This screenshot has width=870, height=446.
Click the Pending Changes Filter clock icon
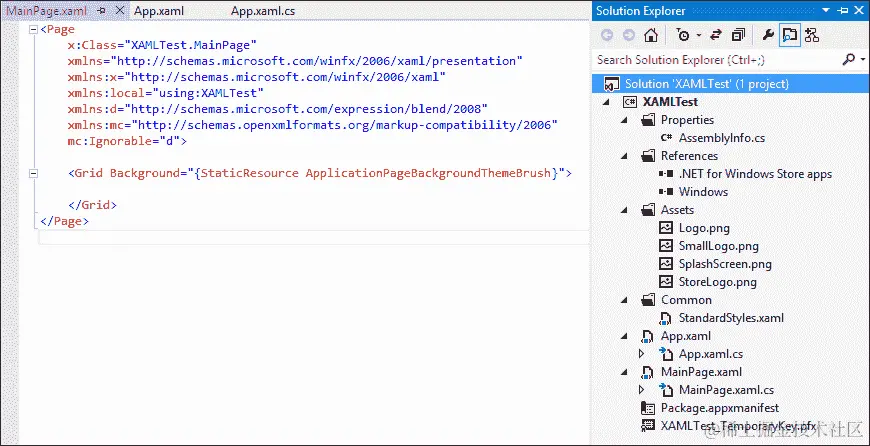683,36
